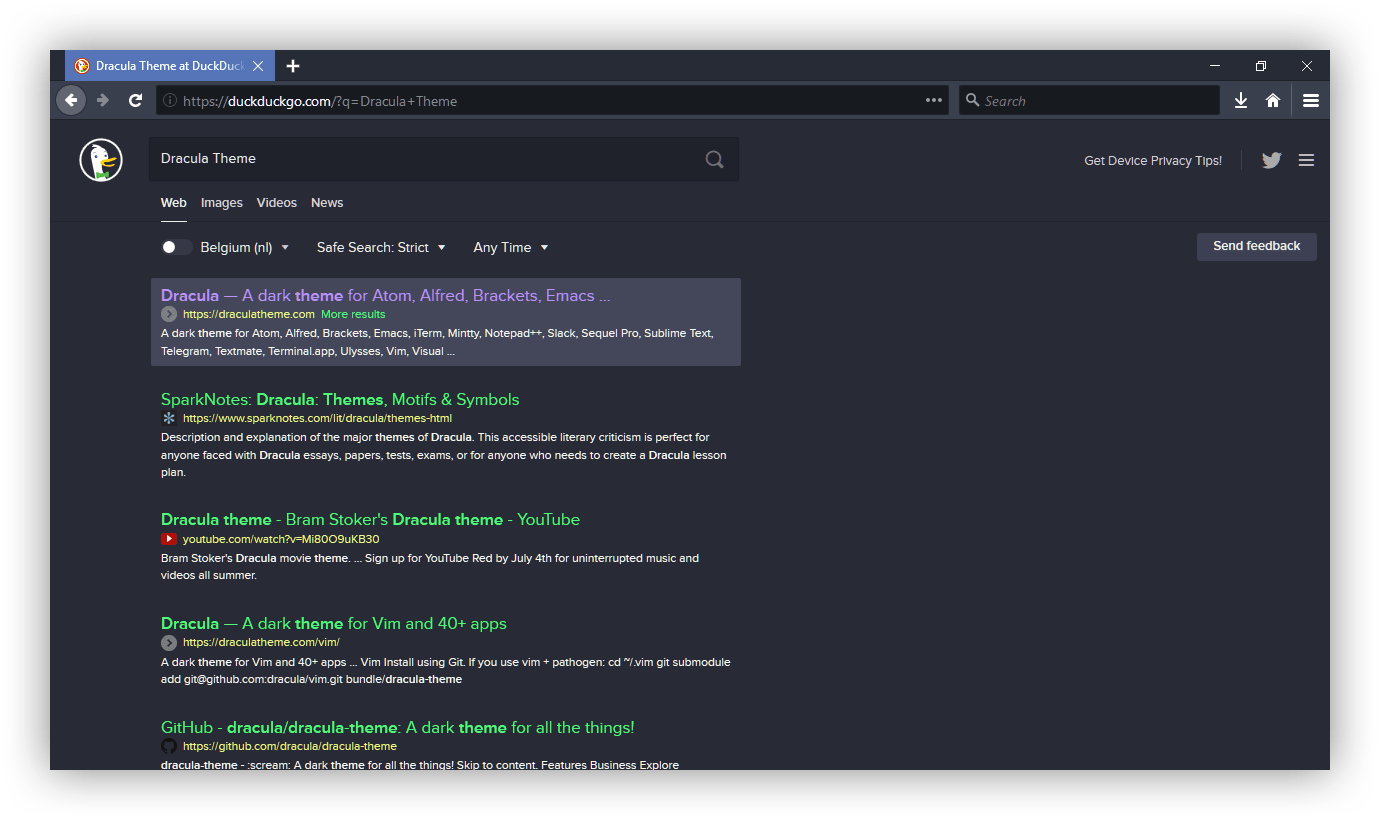Viewport: 1380px width, 820px height.
Task: Toggle the DuckDuckGo dark theme switch
Action: coord(176,246)
